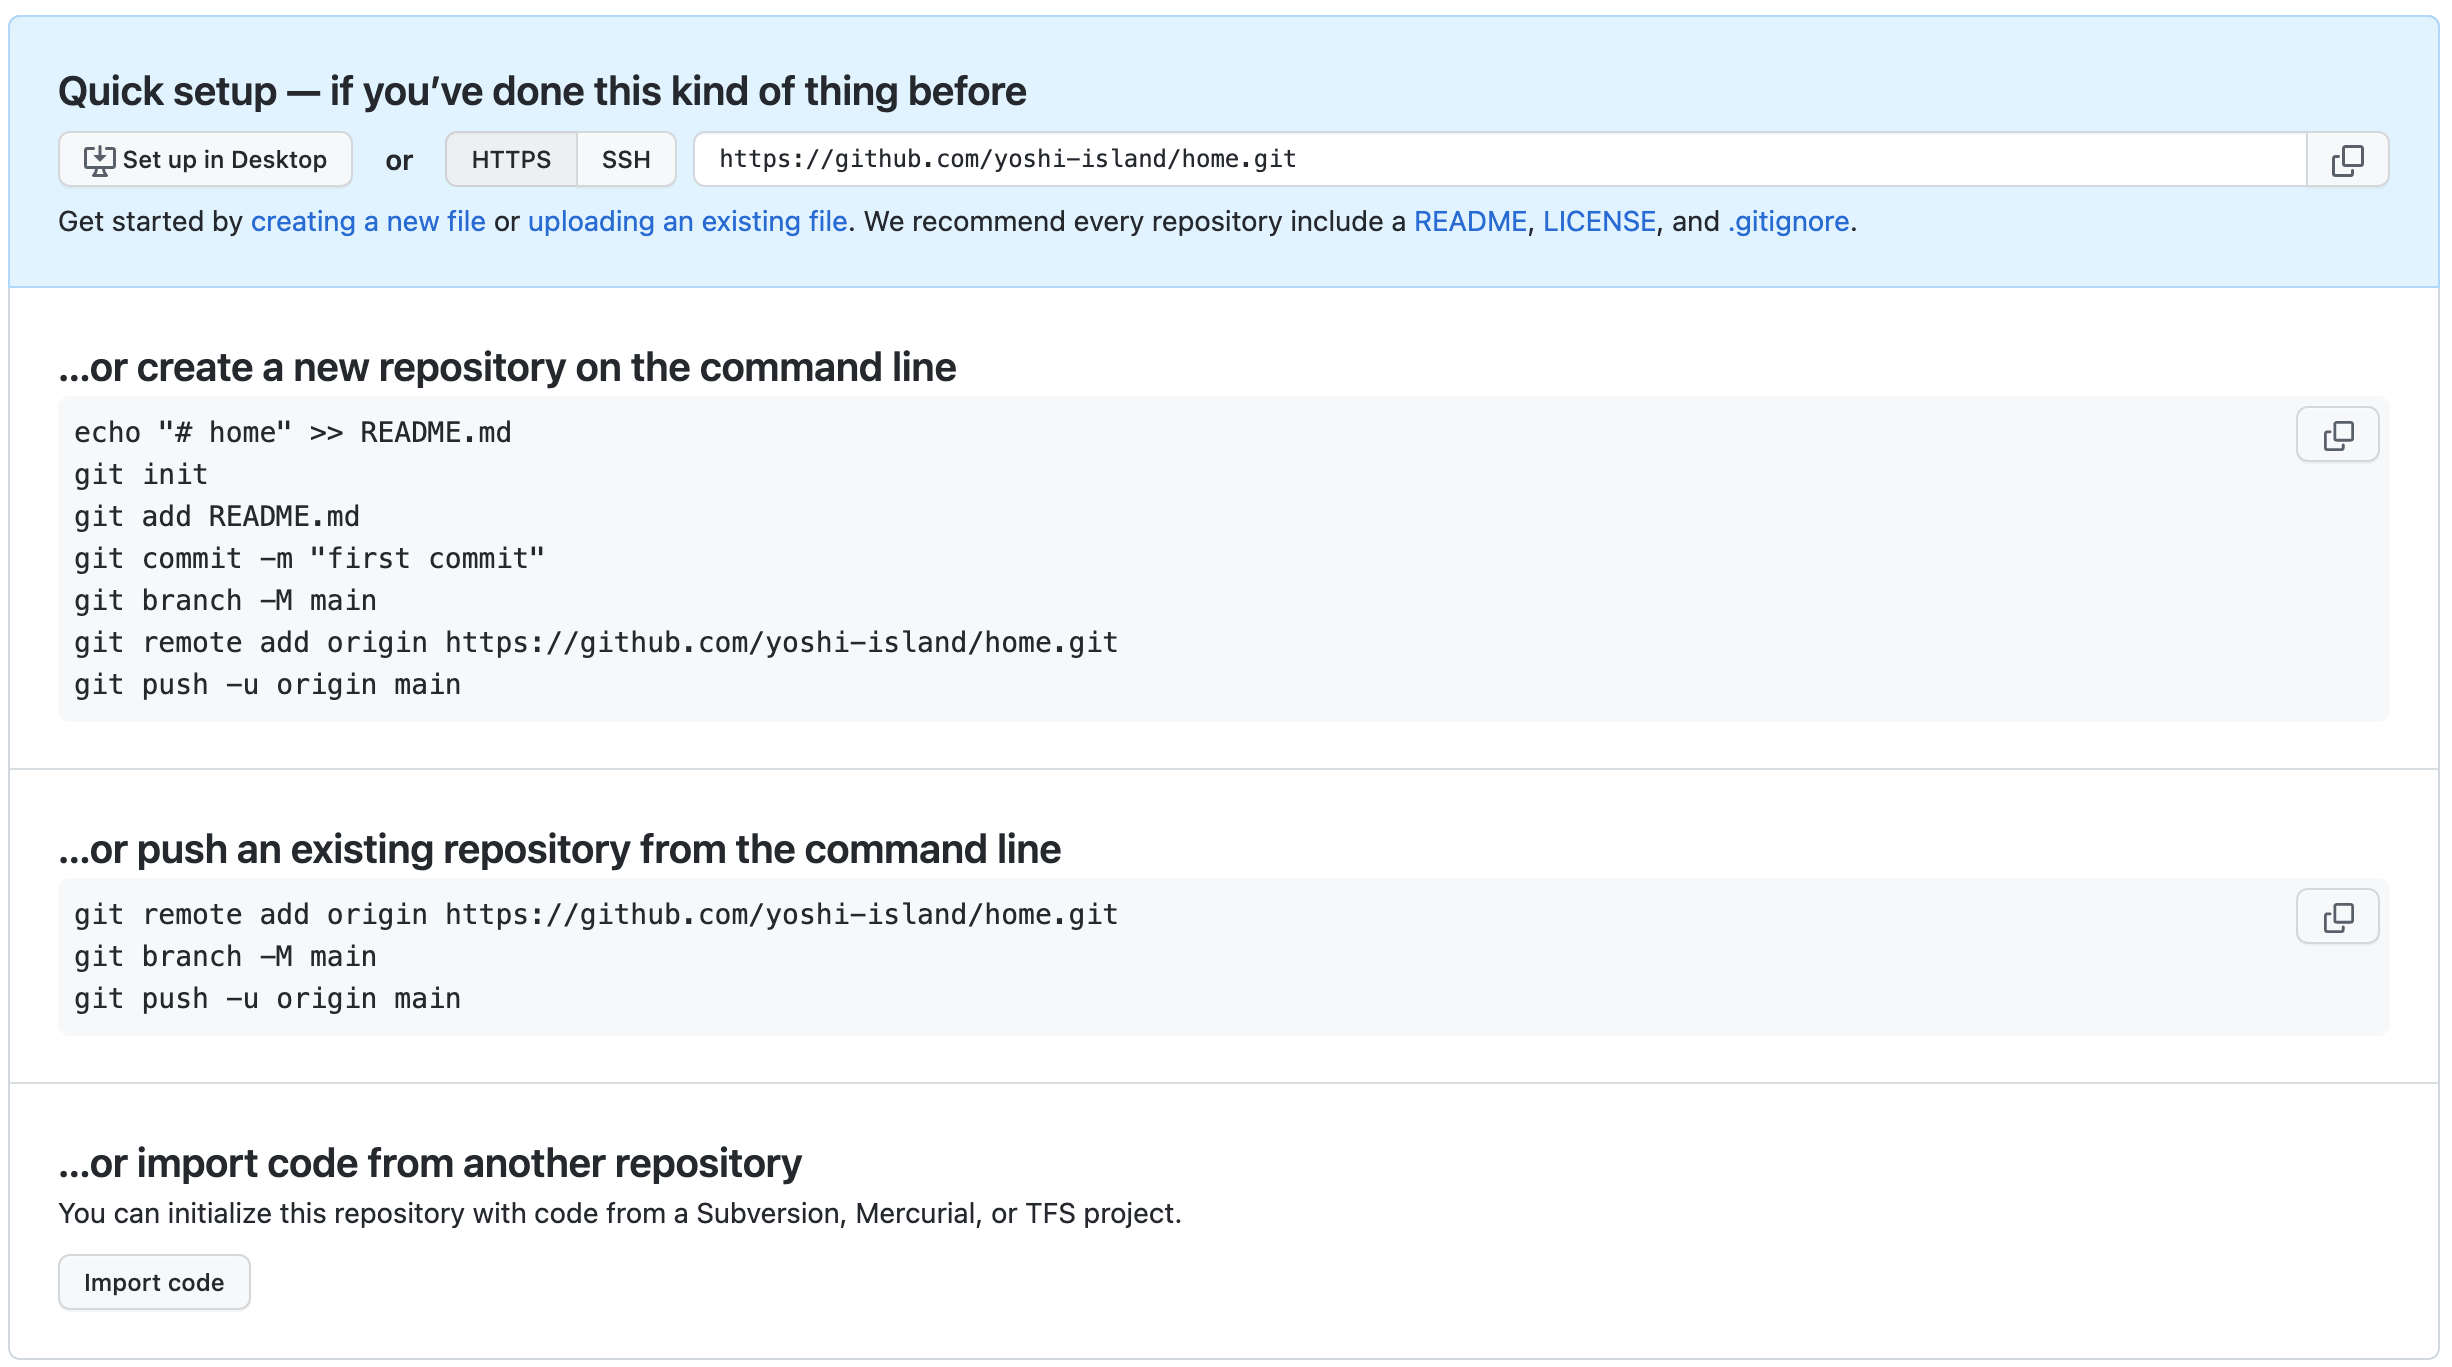Copy the repository URL to clipboard

point(2347,160)
